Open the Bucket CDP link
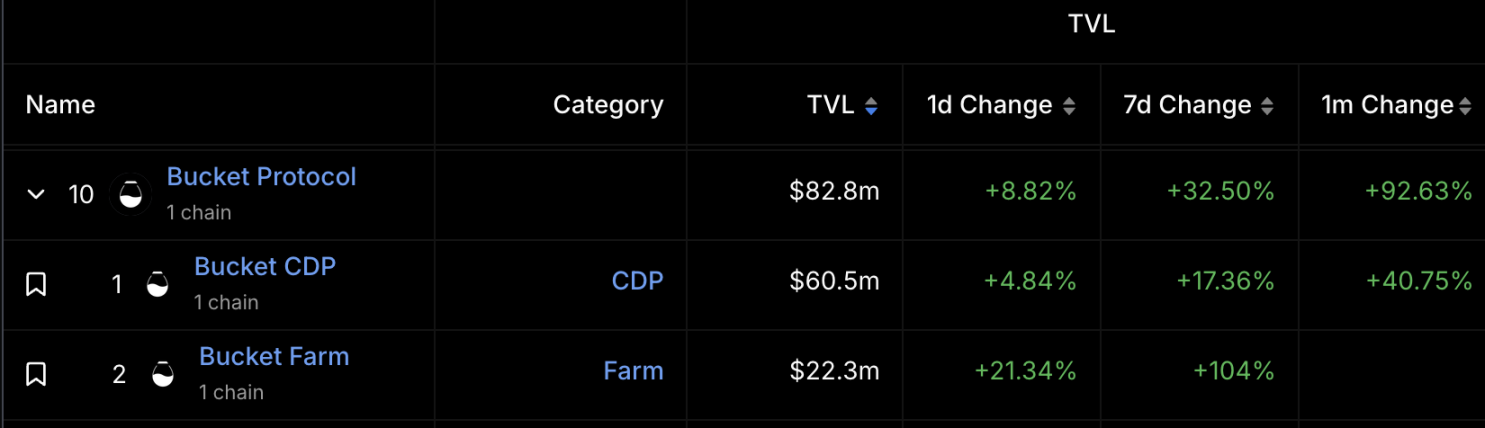 click(265, 267)
